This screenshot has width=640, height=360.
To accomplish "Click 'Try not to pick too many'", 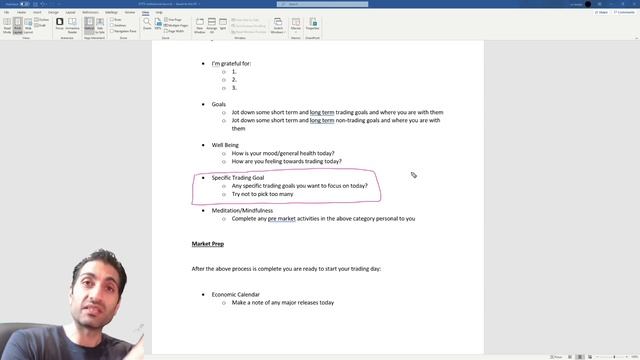I will tap(262, 194).
